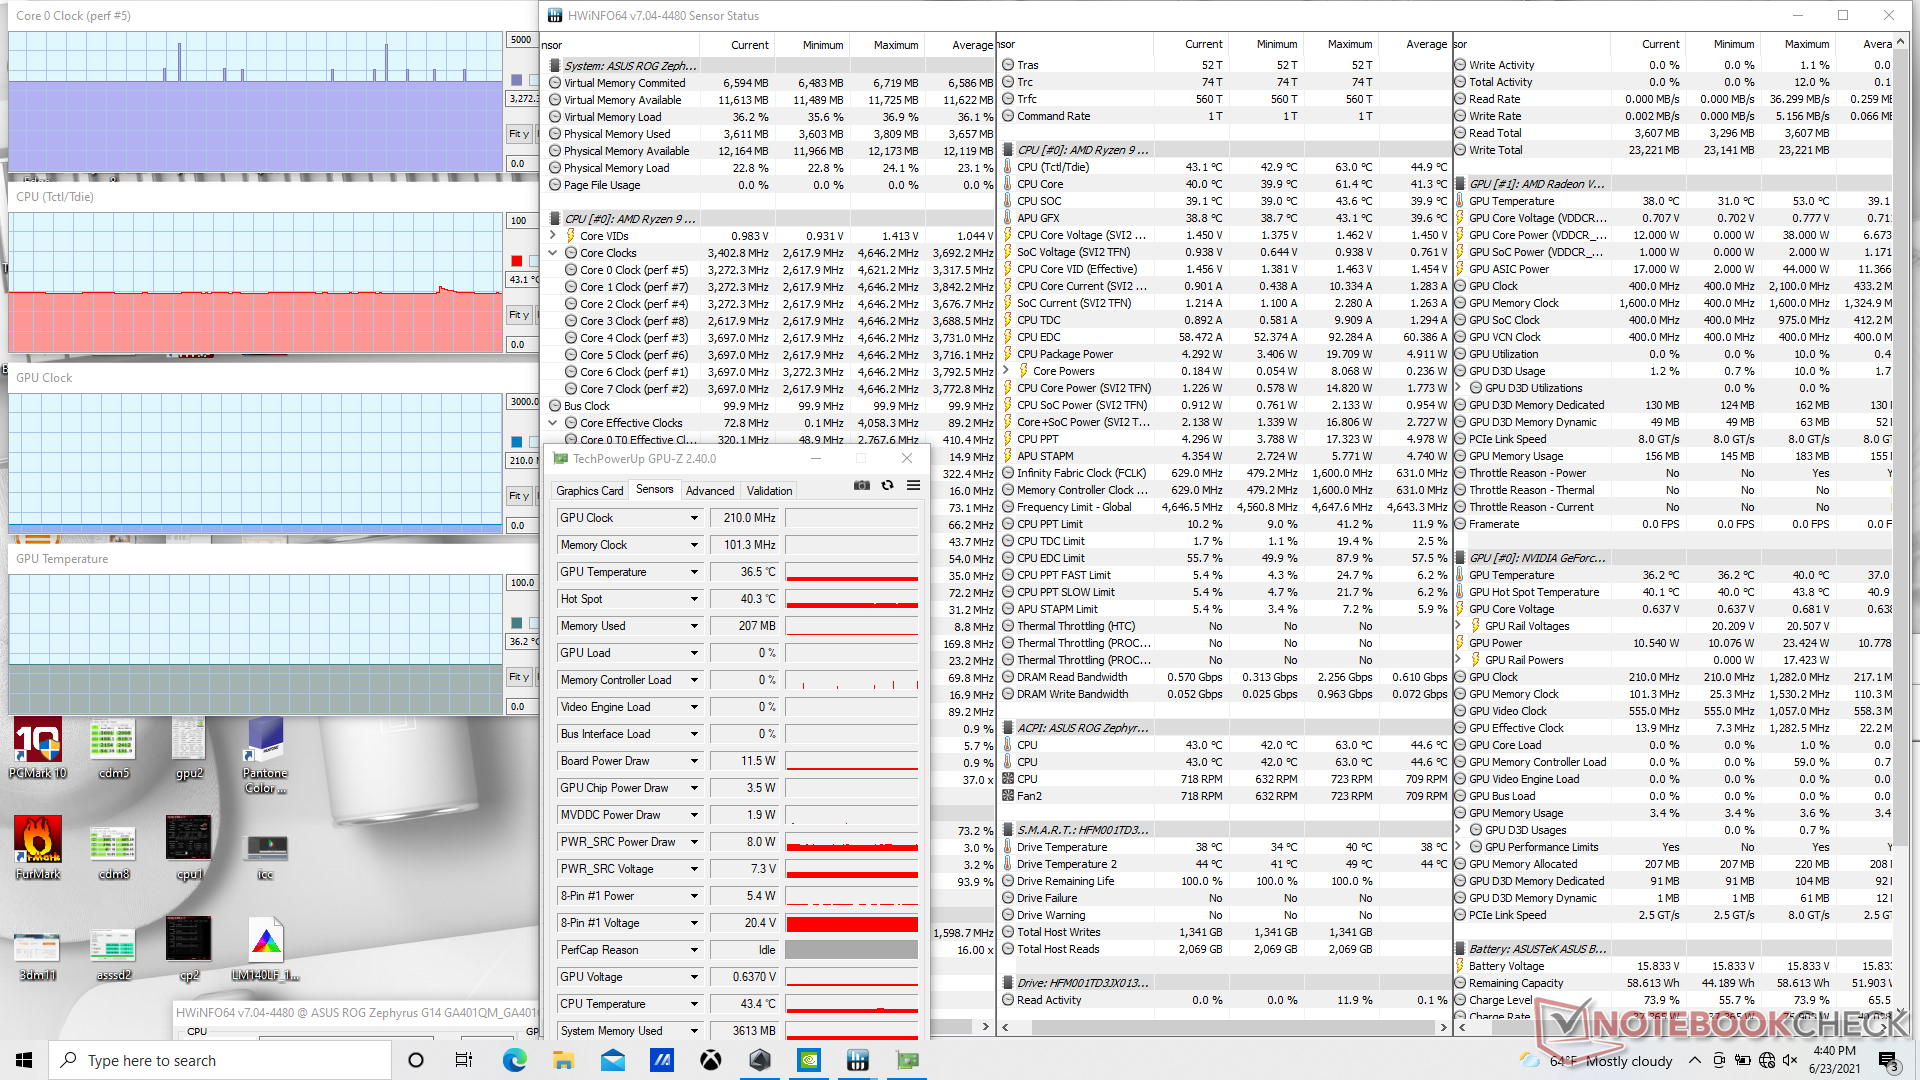Viewport: 1920px width, 1080px height.
Task: Click the GPU-Z screenshot camera icon
Action: (x=861, y=485)
